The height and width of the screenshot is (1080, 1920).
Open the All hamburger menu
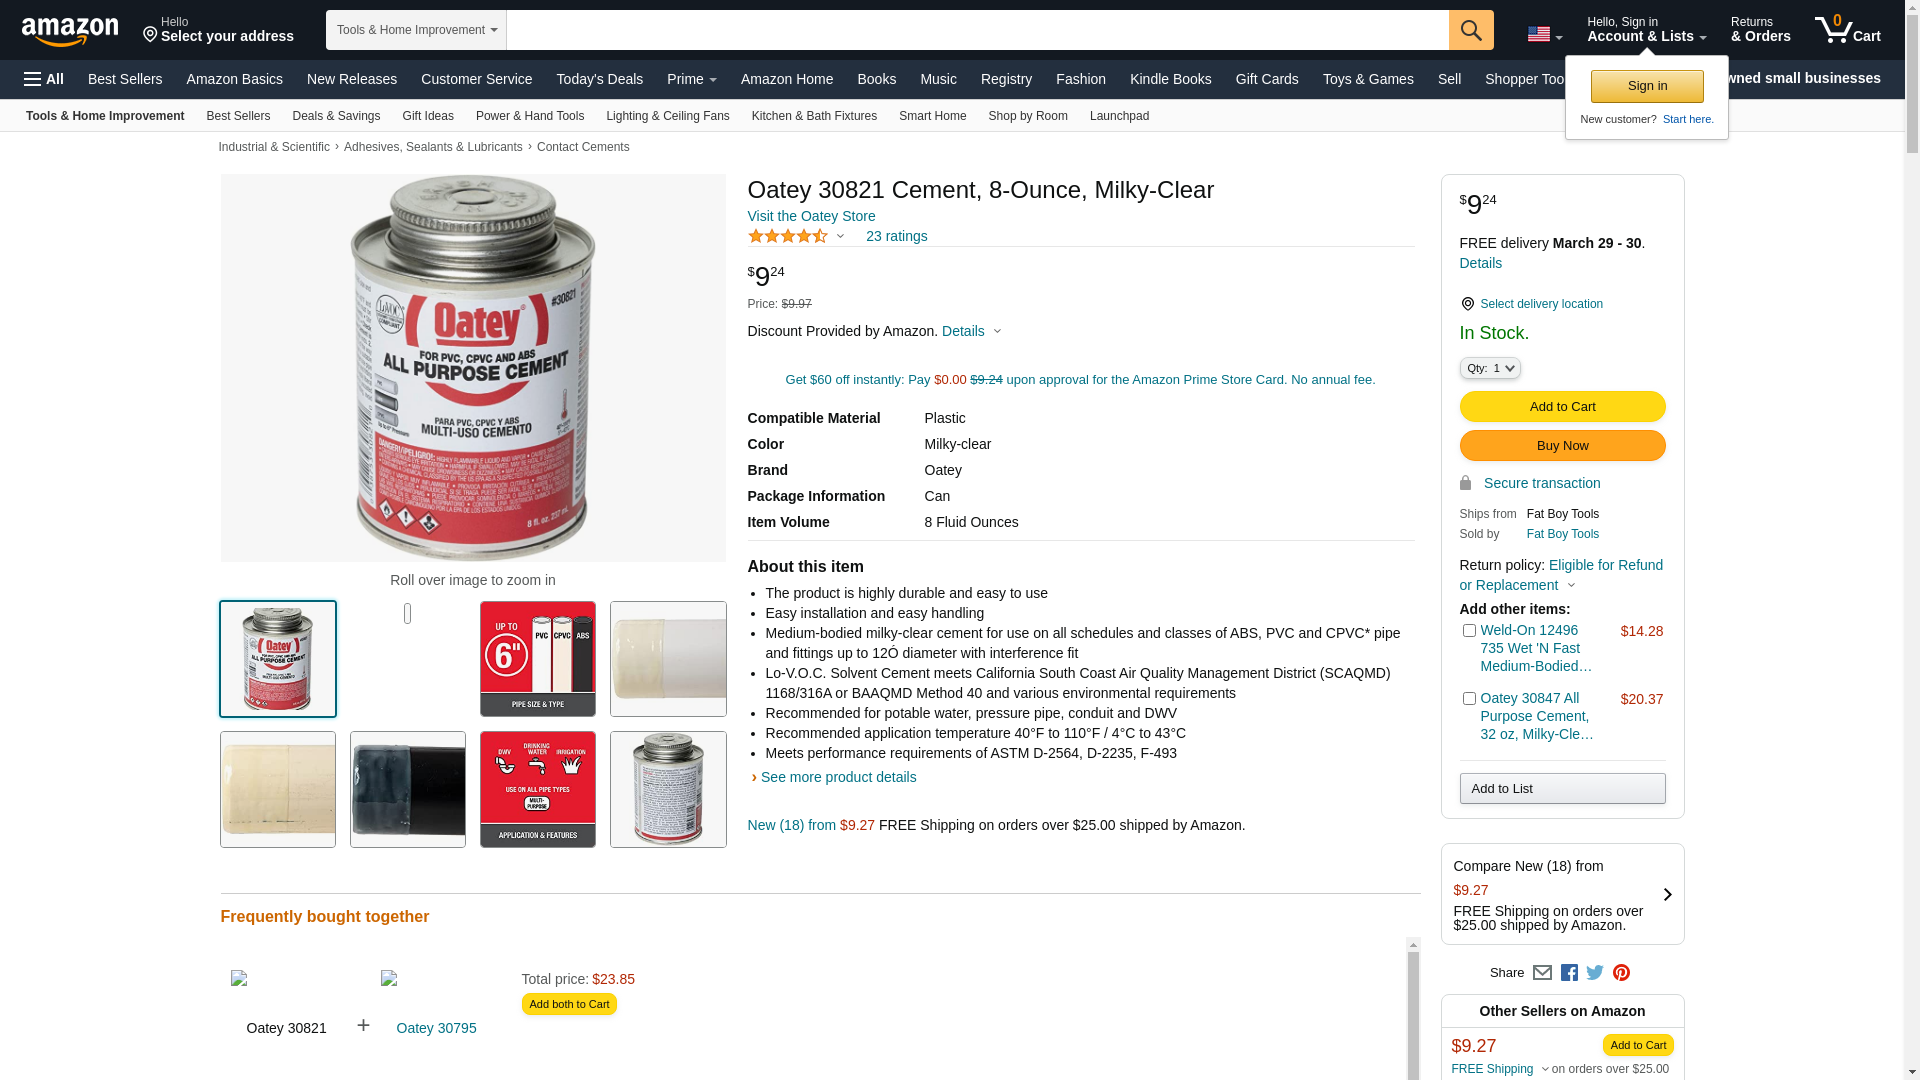click(44, 79)
